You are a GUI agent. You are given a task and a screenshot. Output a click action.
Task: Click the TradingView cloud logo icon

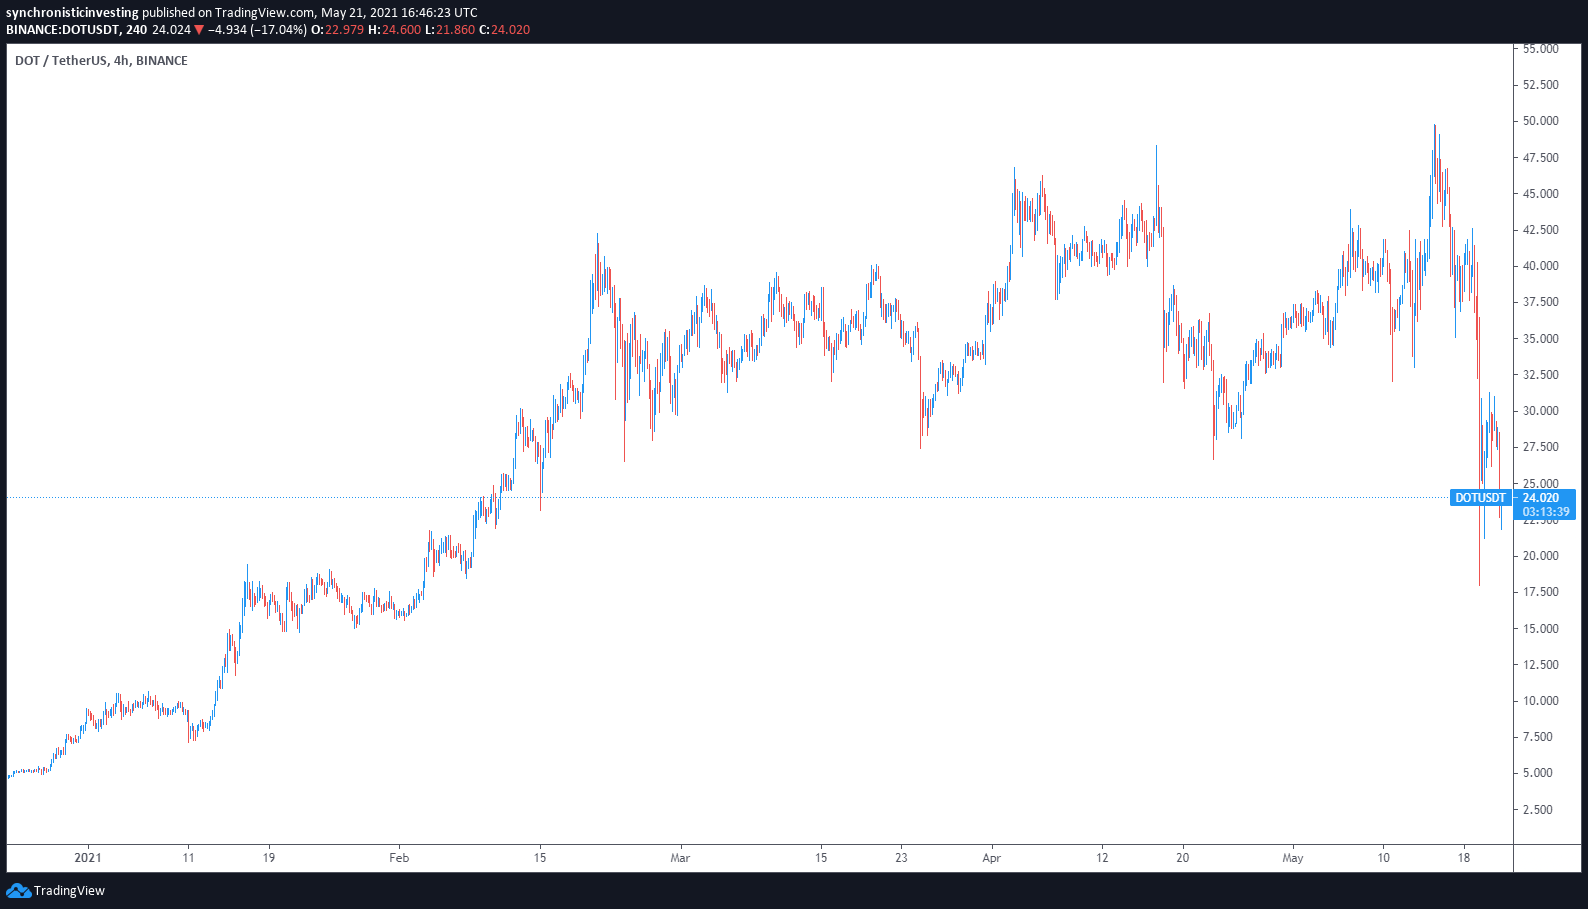tap(18, 890)
